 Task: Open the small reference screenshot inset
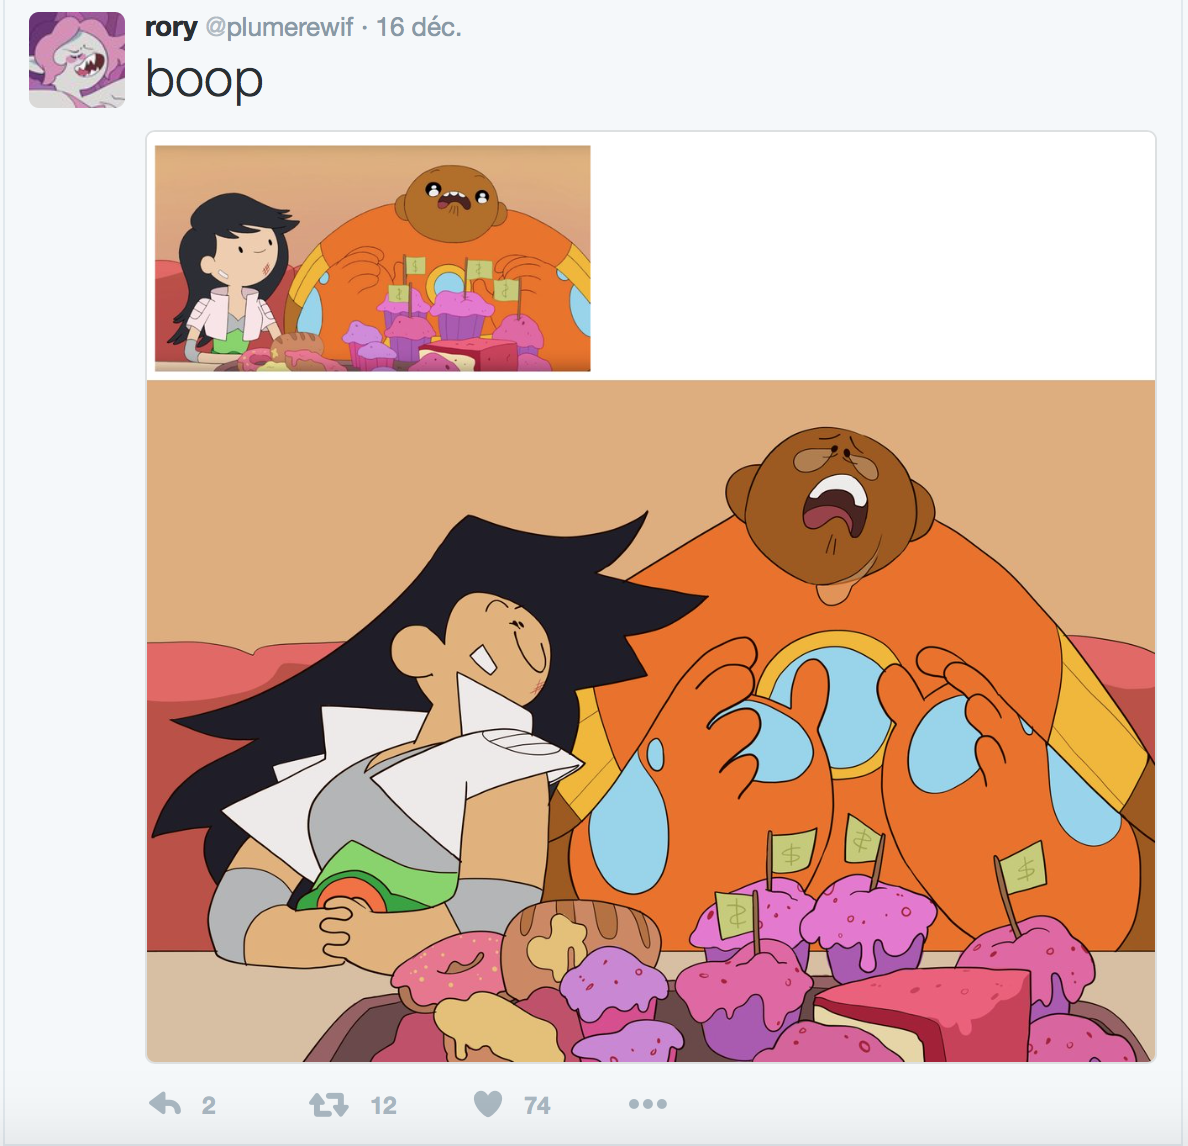coord(373,258)
